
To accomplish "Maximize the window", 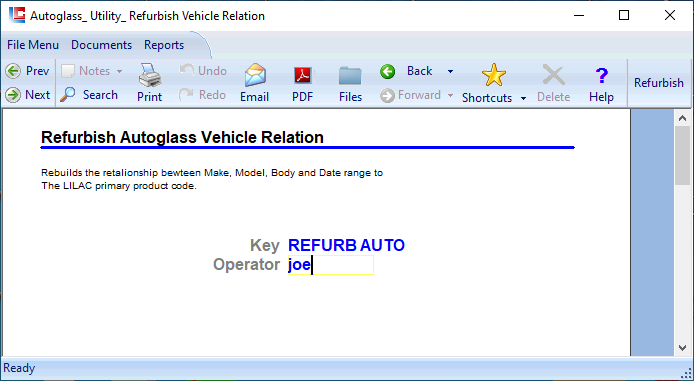I will [x=624, y=15].
